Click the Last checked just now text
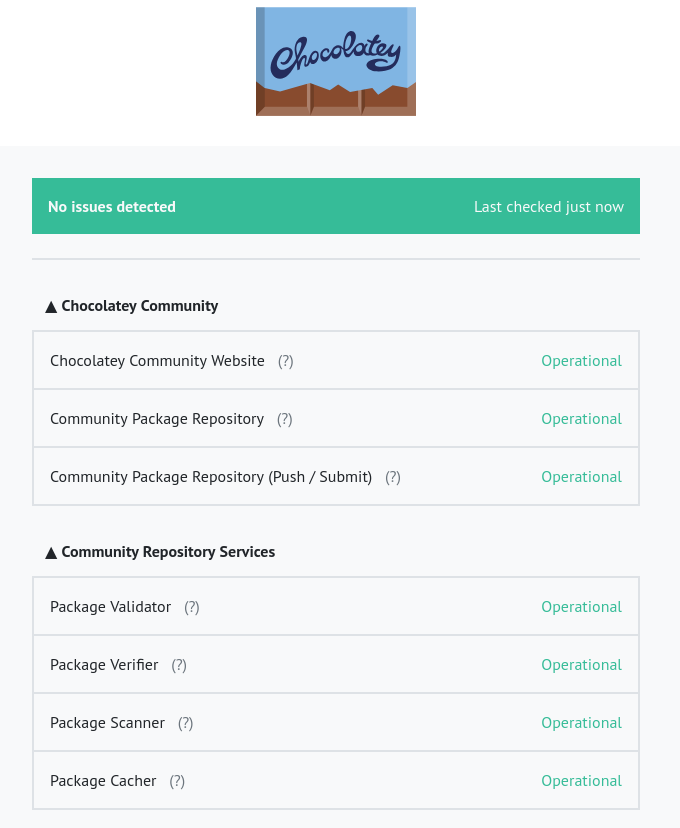 [548, 207]
